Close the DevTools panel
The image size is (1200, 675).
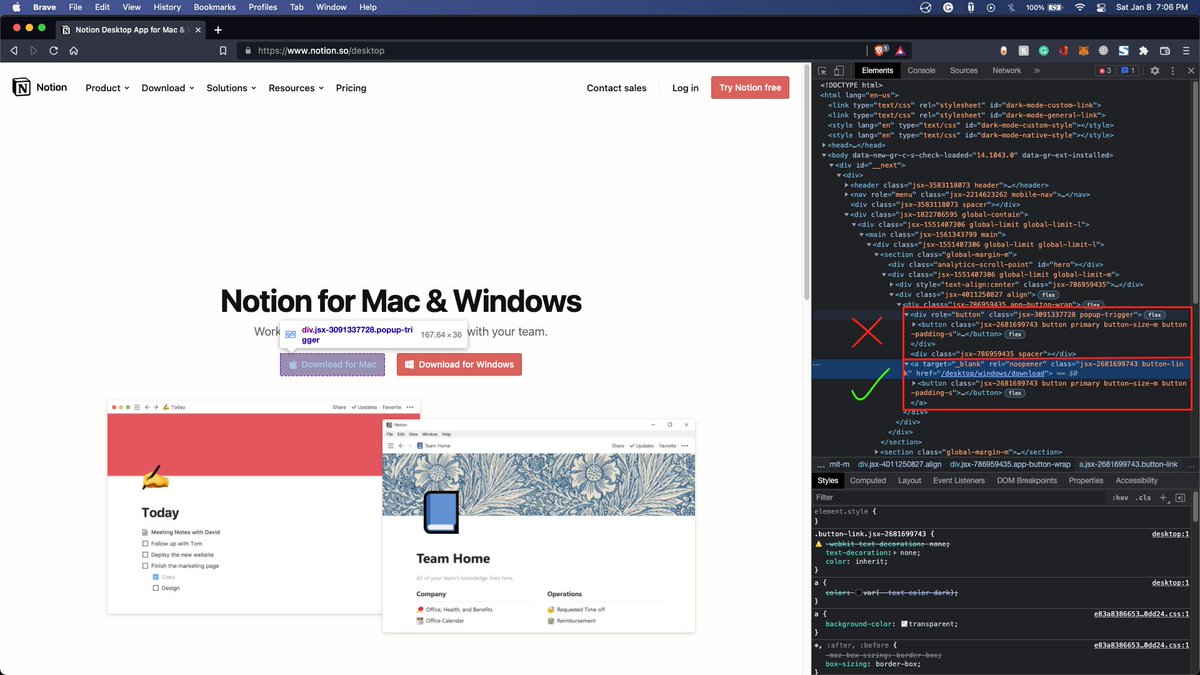click(x=1191, y=71)
